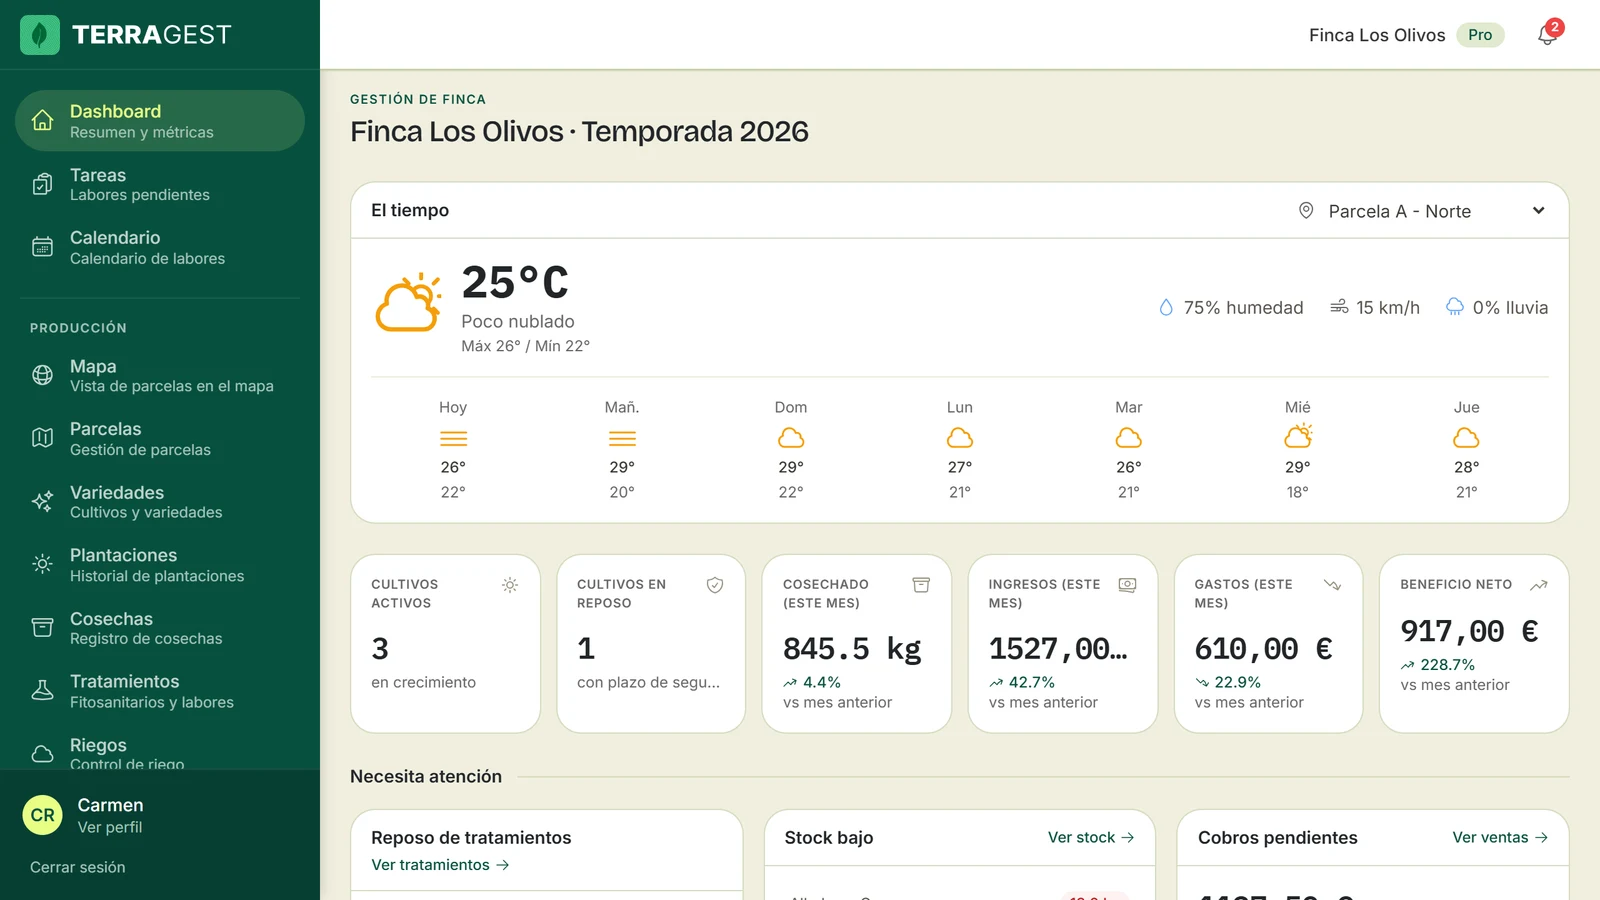Click Cerrar sesión
This screenshot has width=1600, height=900.
[78, 867]
